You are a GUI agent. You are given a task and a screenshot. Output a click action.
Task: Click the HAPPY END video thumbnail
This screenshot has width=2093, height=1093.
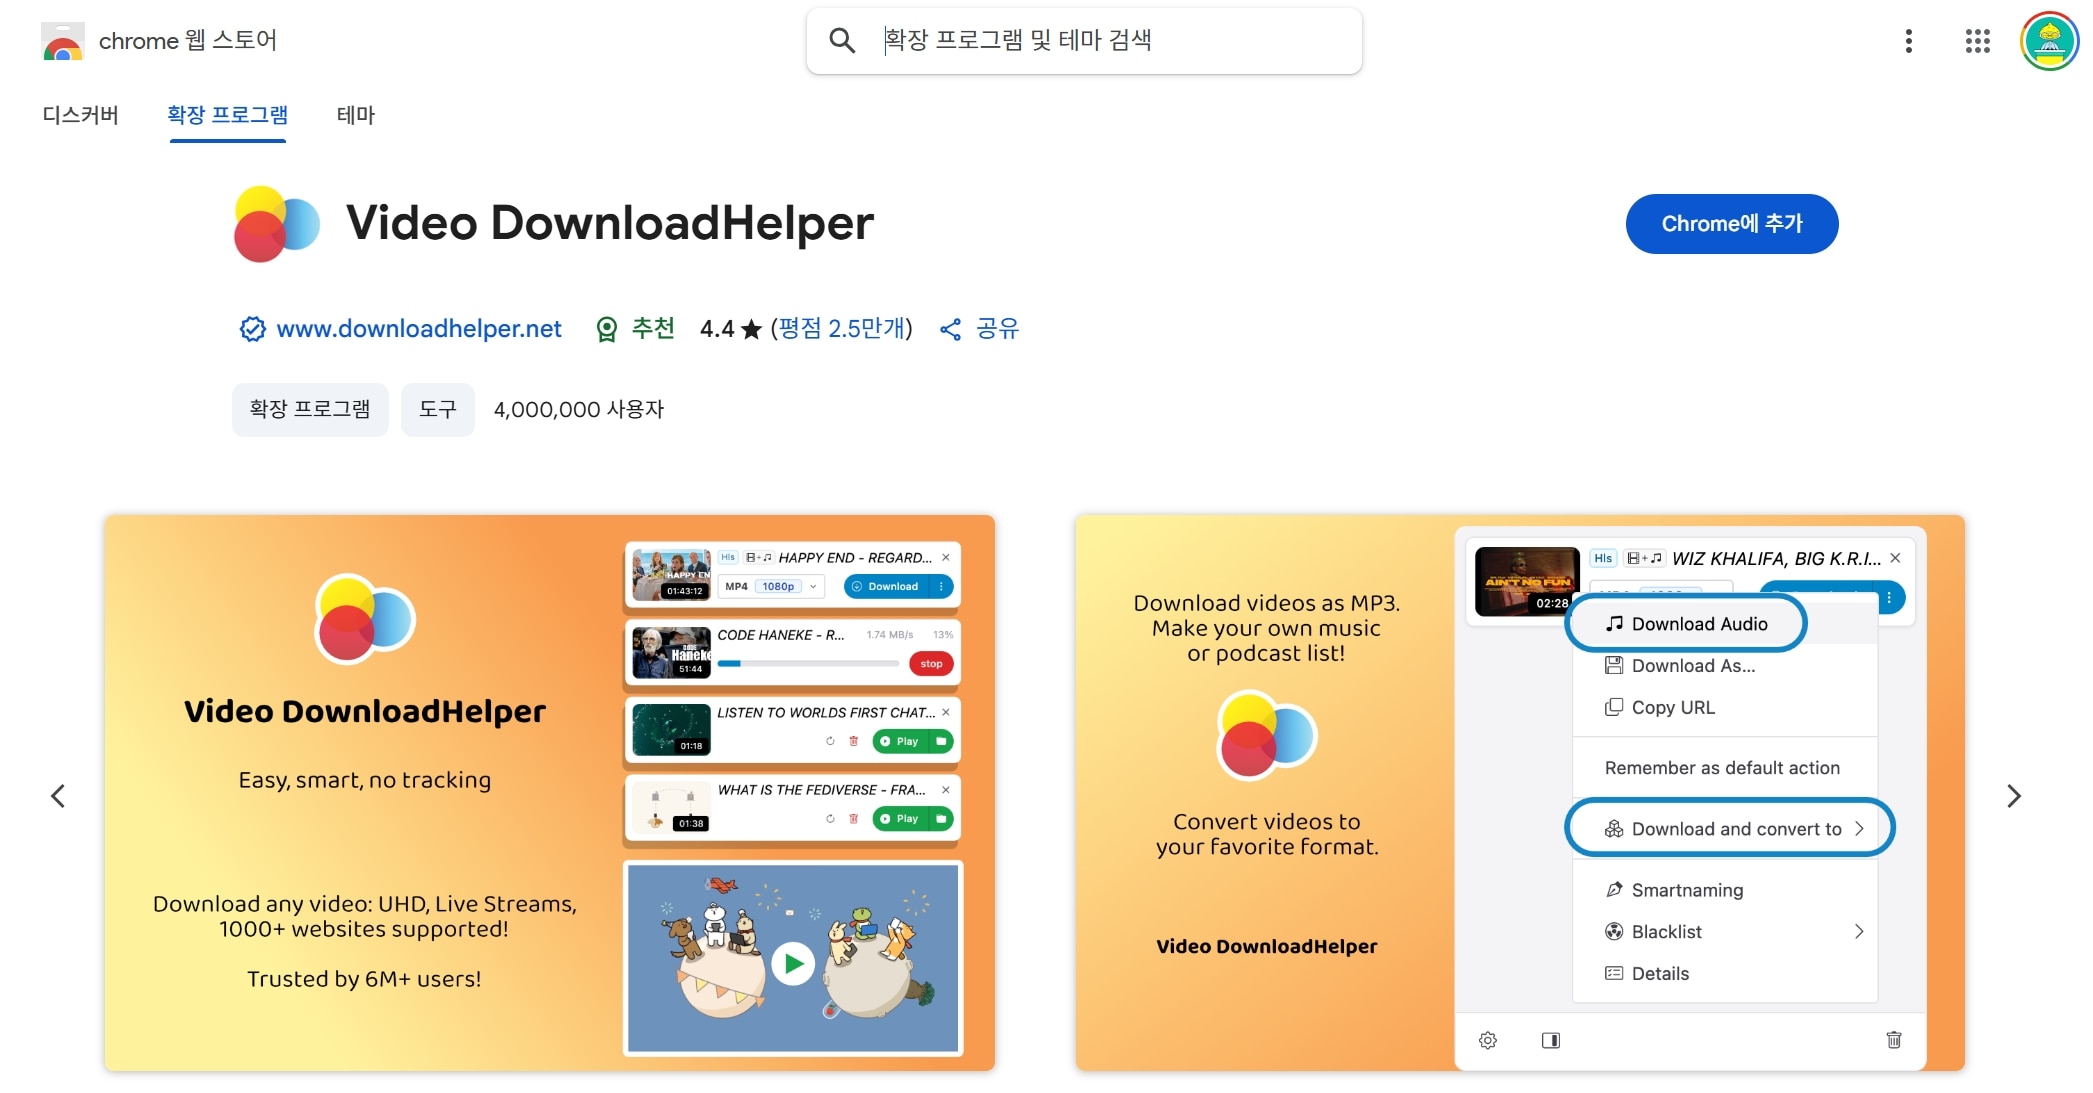[x=672, y=574]
